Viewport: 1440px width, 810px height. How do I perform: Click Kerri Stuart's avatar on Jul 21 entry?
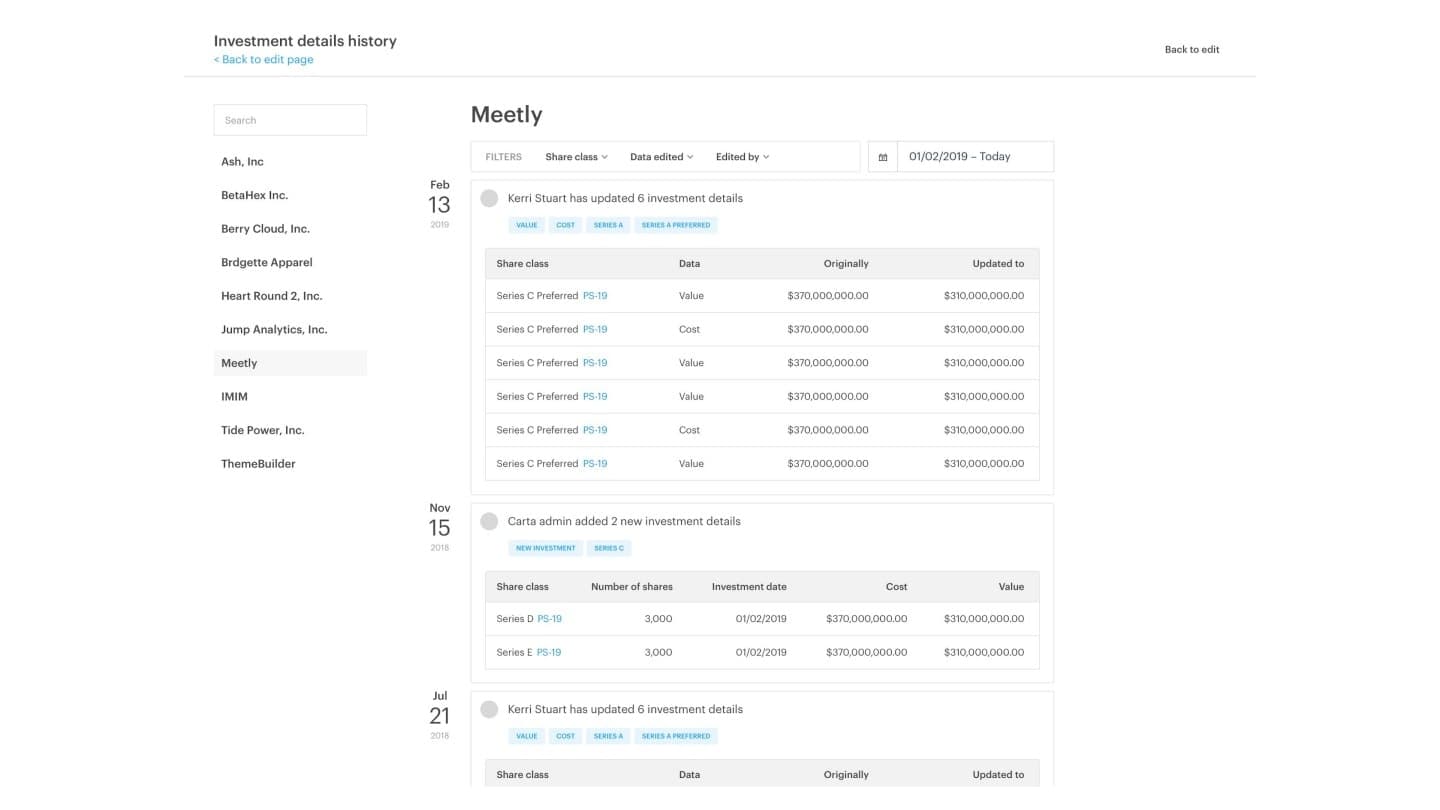tap(489, 709)
